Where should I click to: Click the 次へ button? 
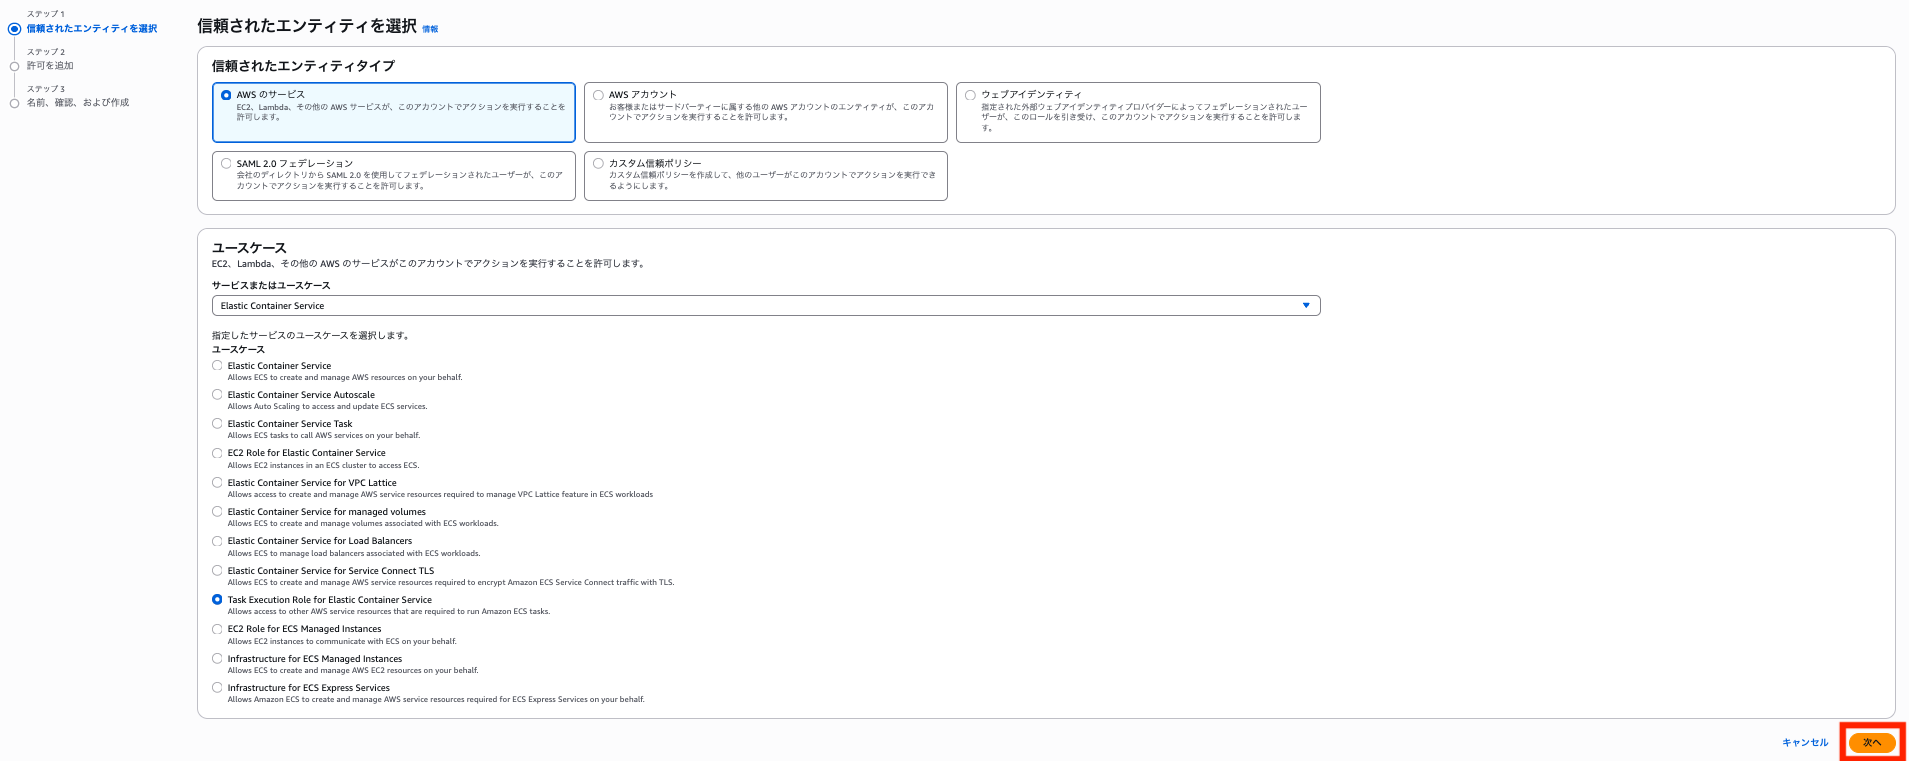pyautogui.click(x=1871, y=743)
